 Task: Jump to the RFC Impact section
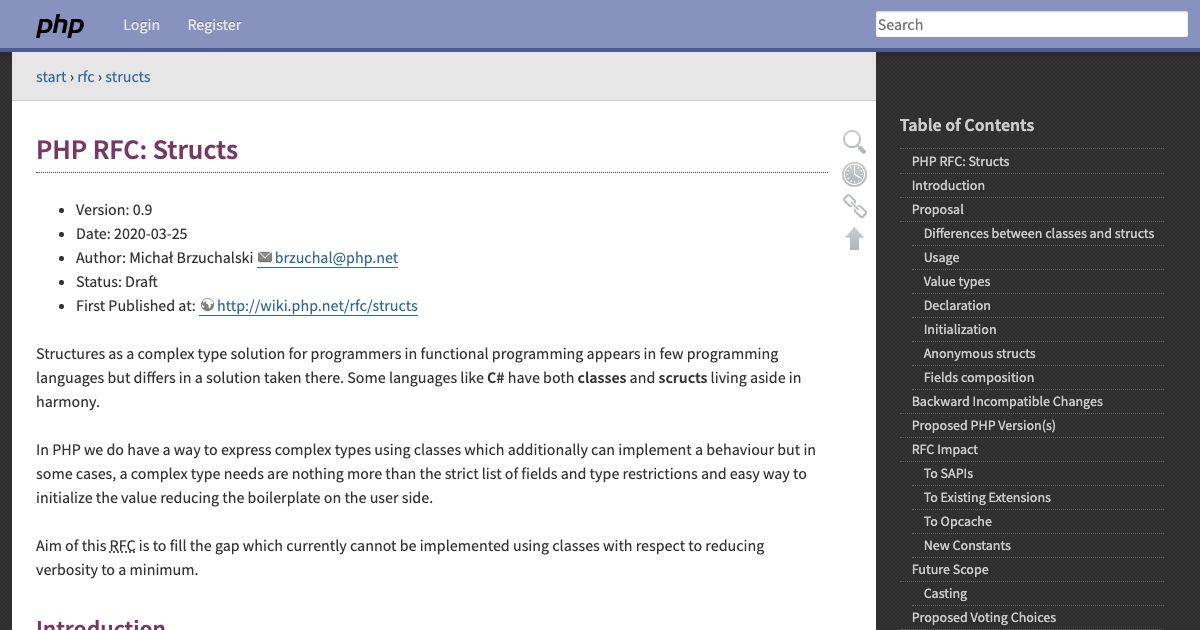944,449
